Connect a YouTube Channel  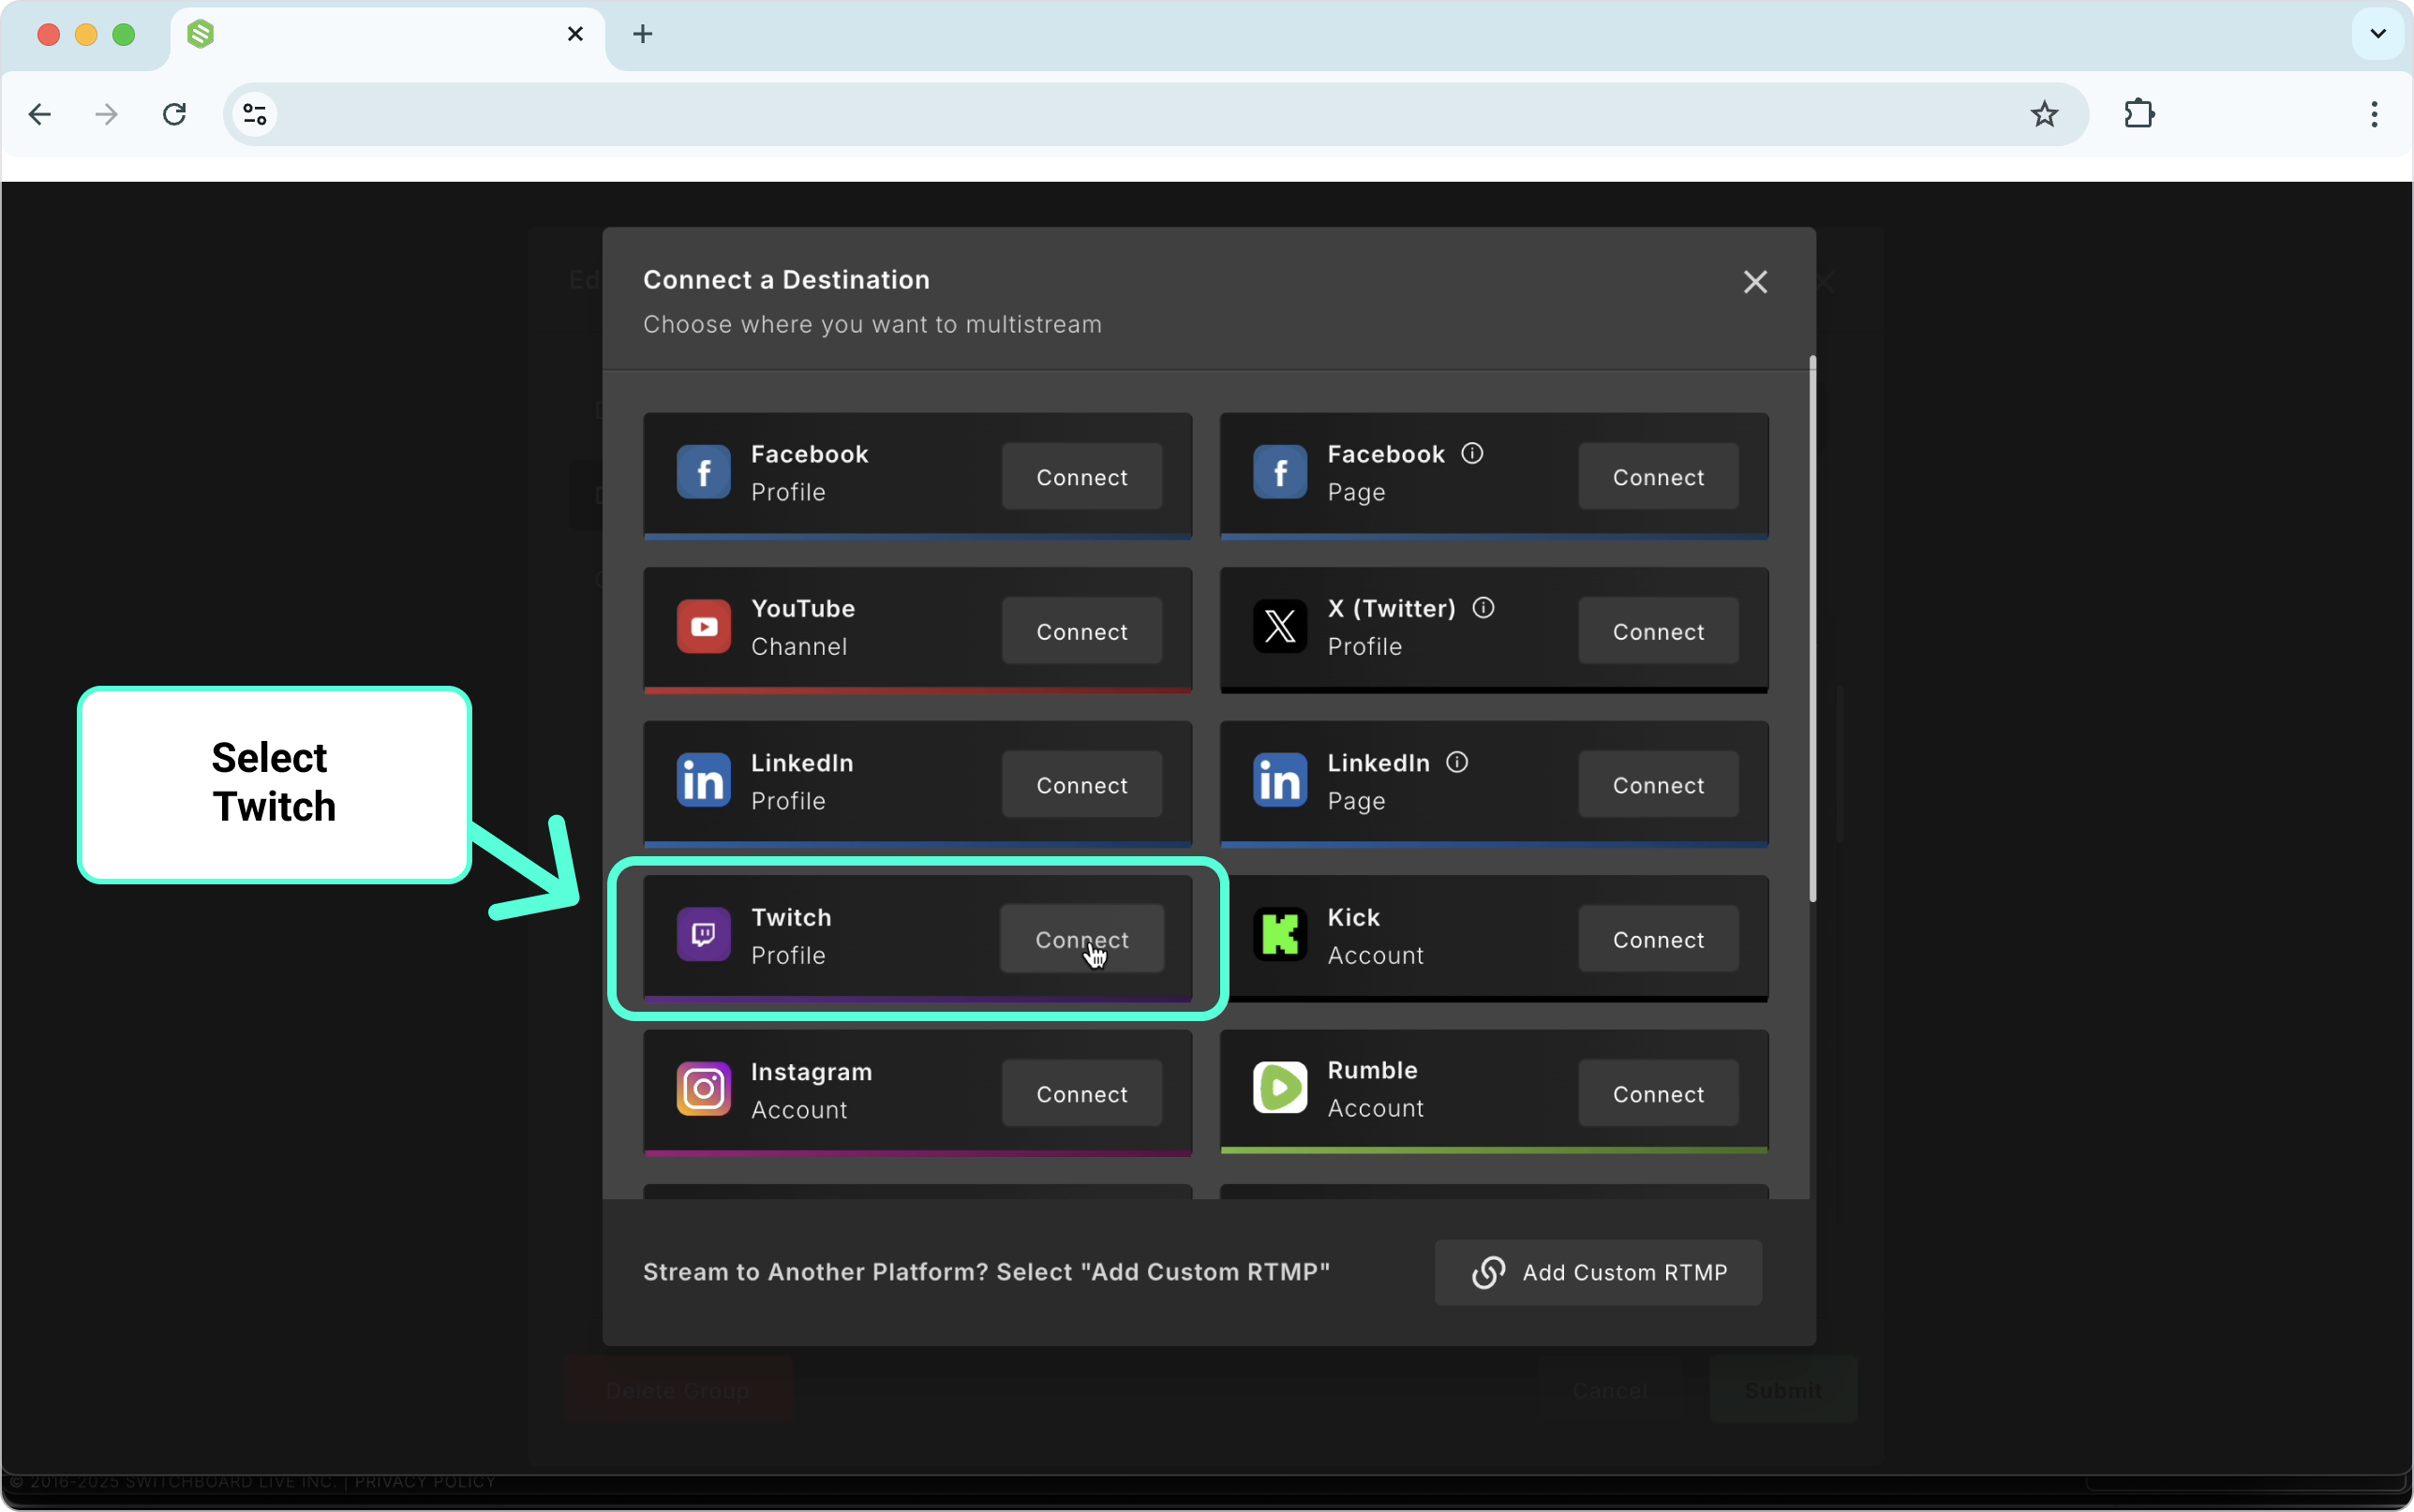[x=1081, y=632]
